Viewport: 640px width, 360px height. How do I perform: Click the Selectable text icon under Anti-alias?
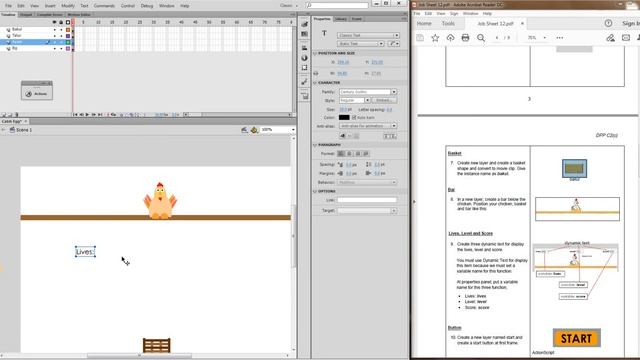[343, 136]
